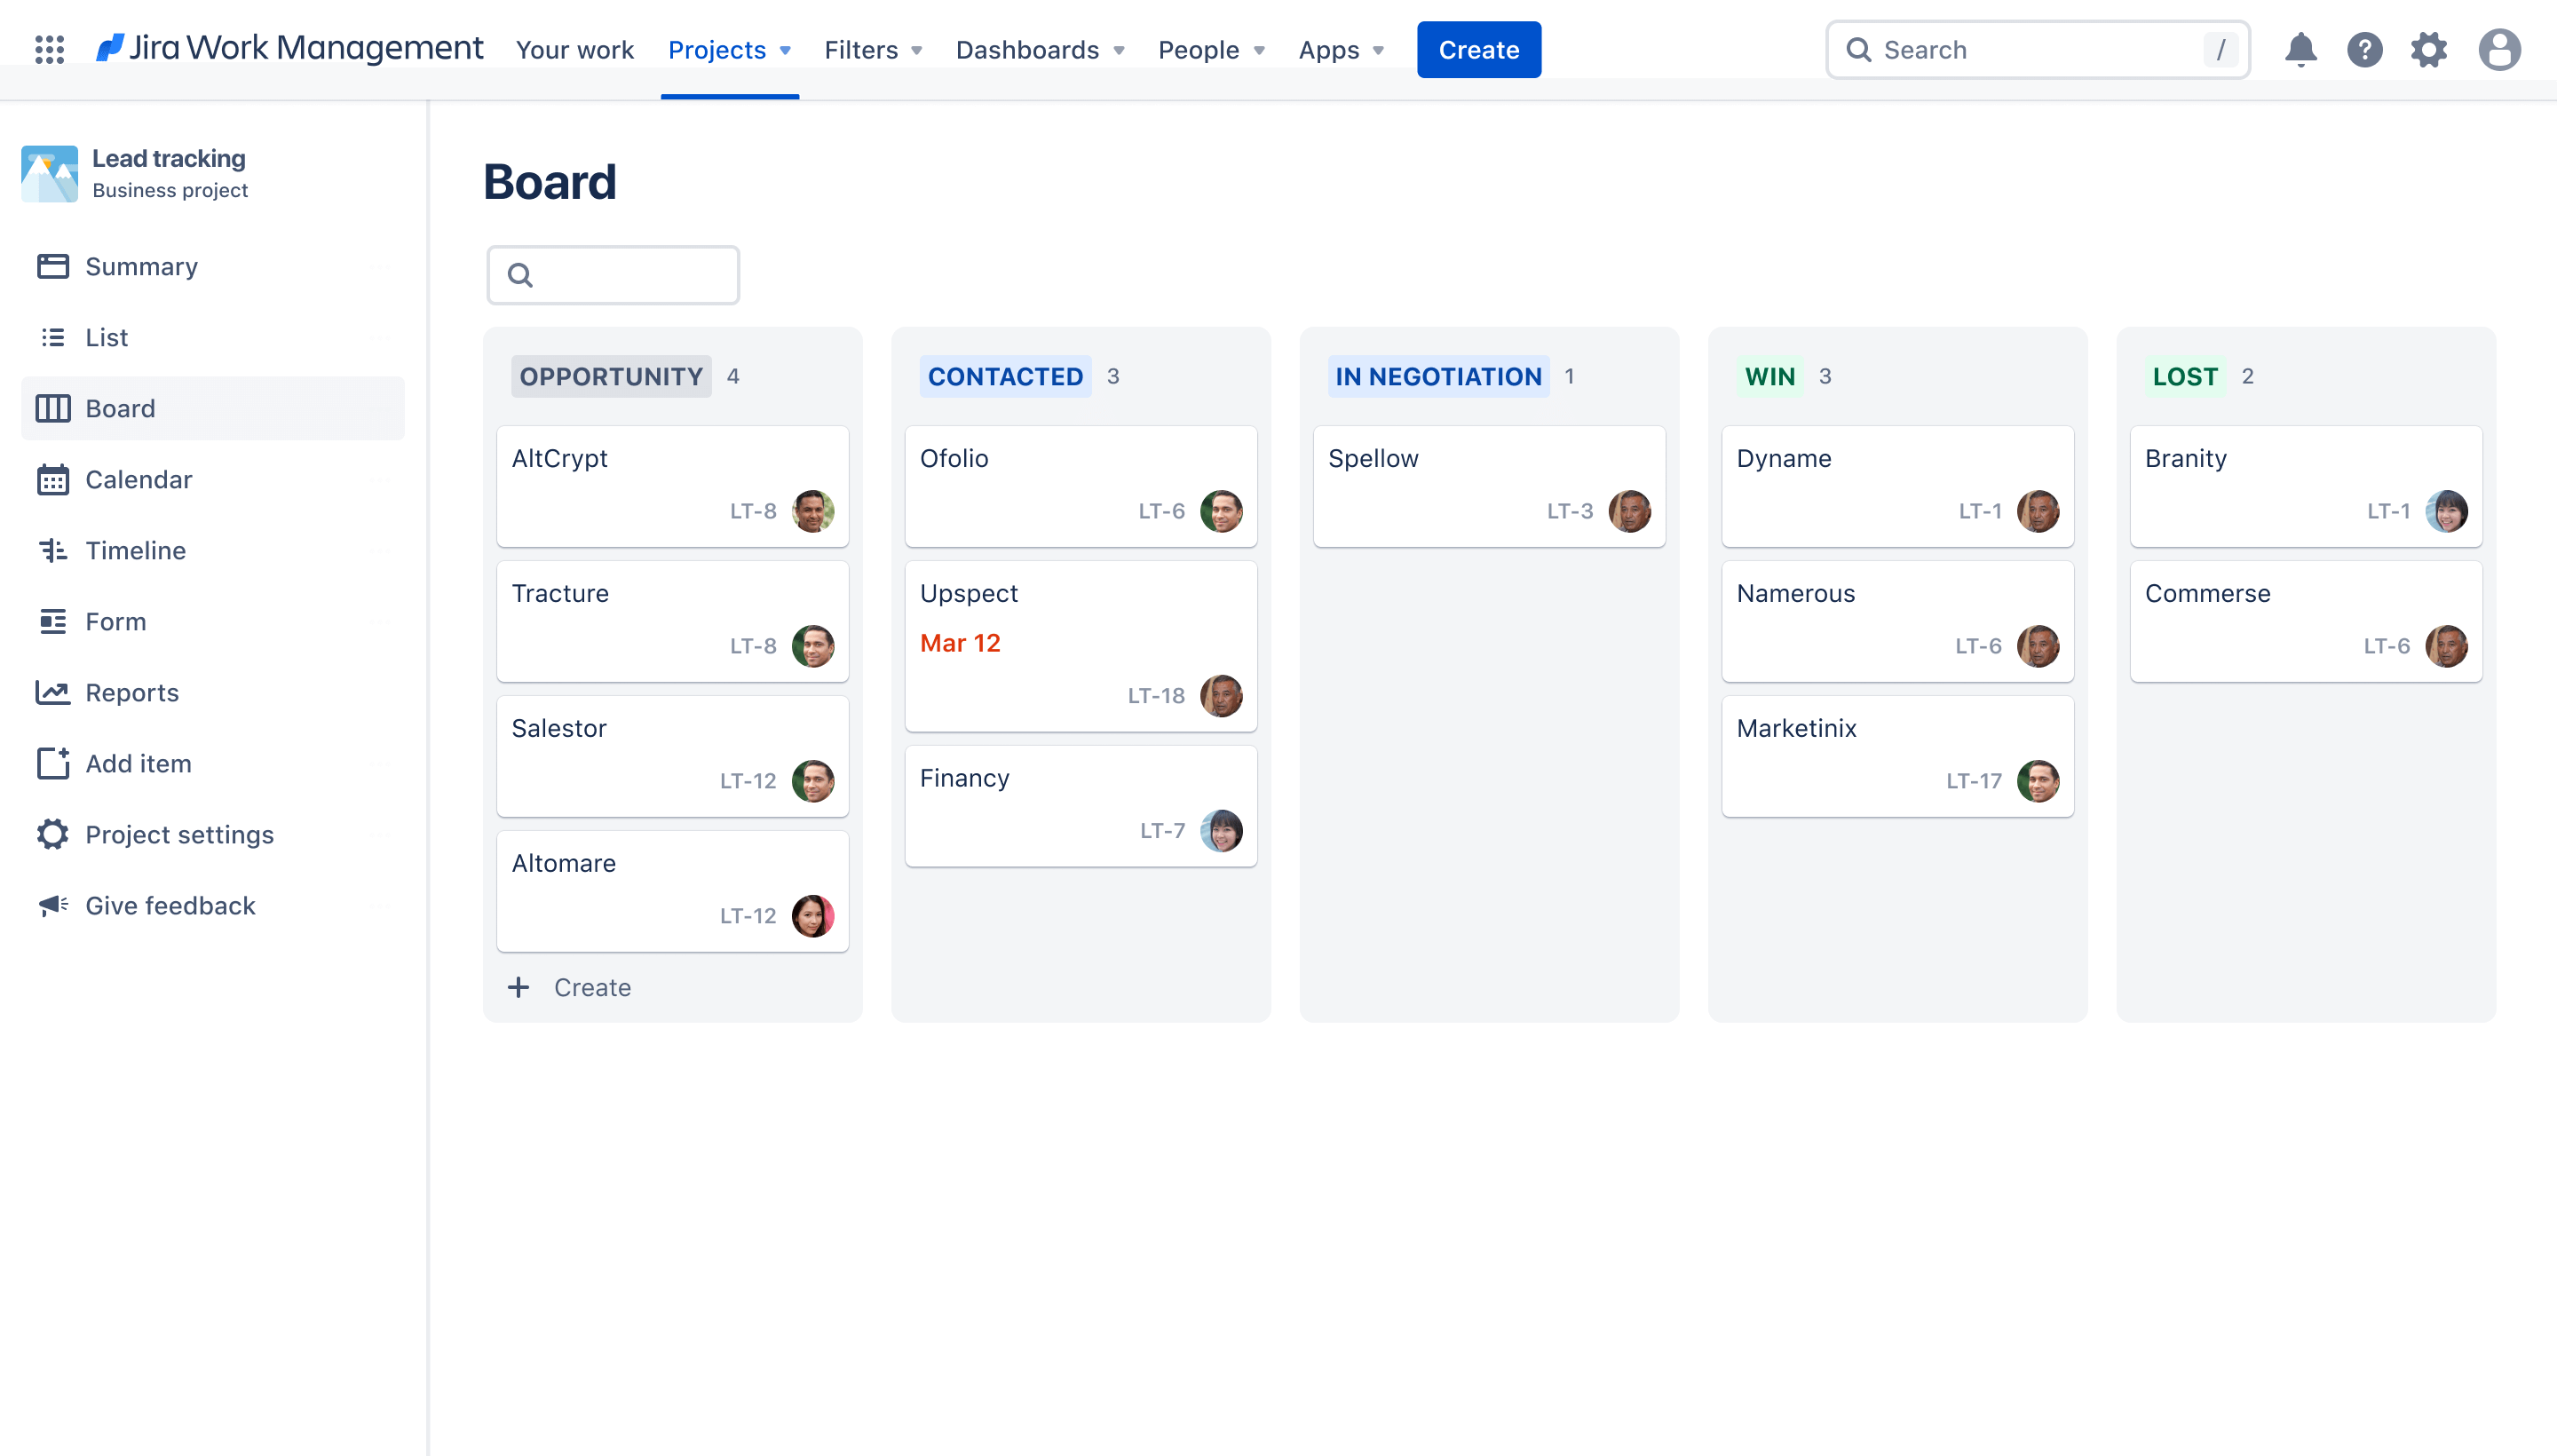Click the Upspect overdue card
Screen dimensions: 2557x1456
coord(1081,641)
